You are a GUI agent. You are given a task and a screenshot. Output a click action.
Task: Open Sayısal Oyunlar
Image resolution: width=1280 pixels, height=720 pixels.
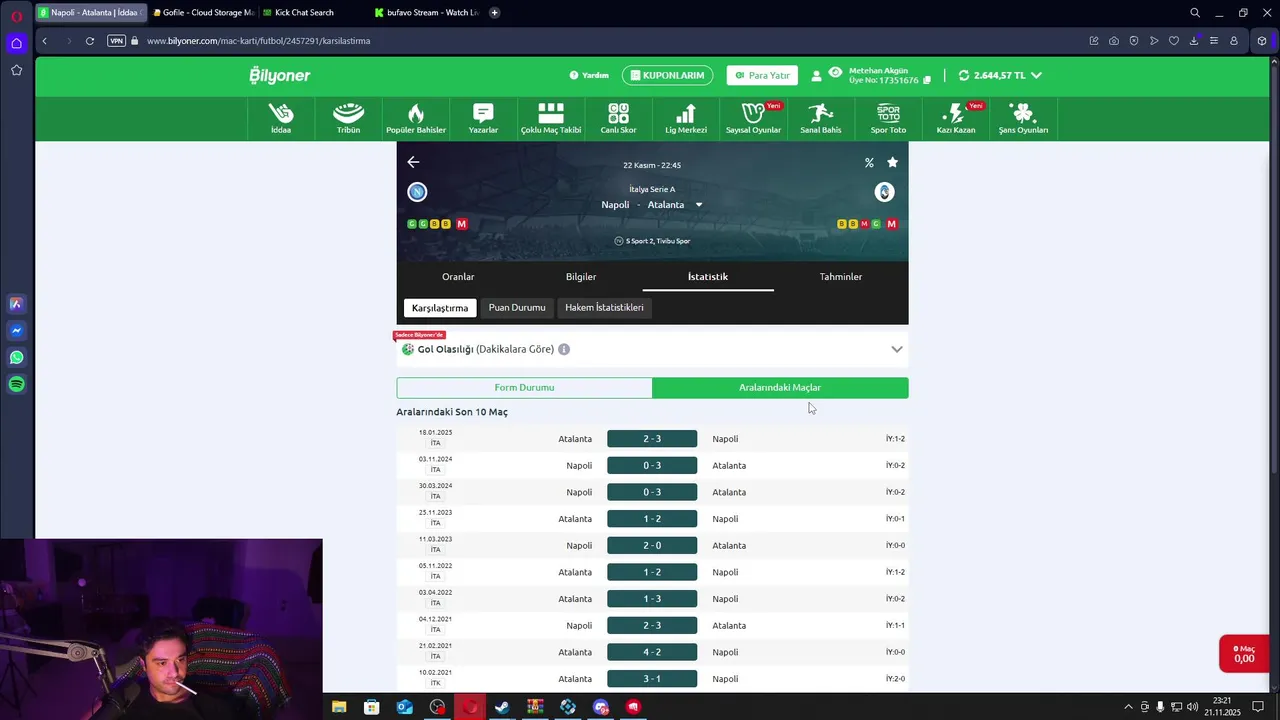pyautogui.click(x=753, y=118)
